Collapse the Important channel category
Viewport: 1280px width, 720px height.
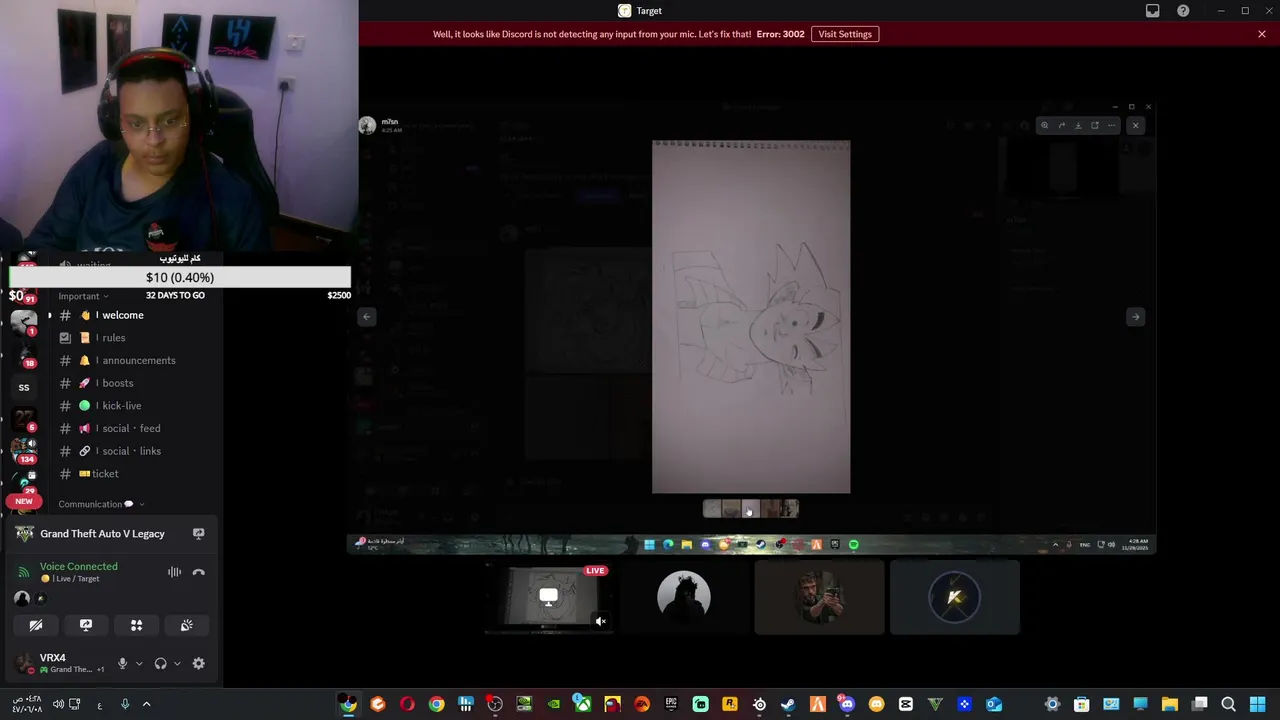click(83, 296)
